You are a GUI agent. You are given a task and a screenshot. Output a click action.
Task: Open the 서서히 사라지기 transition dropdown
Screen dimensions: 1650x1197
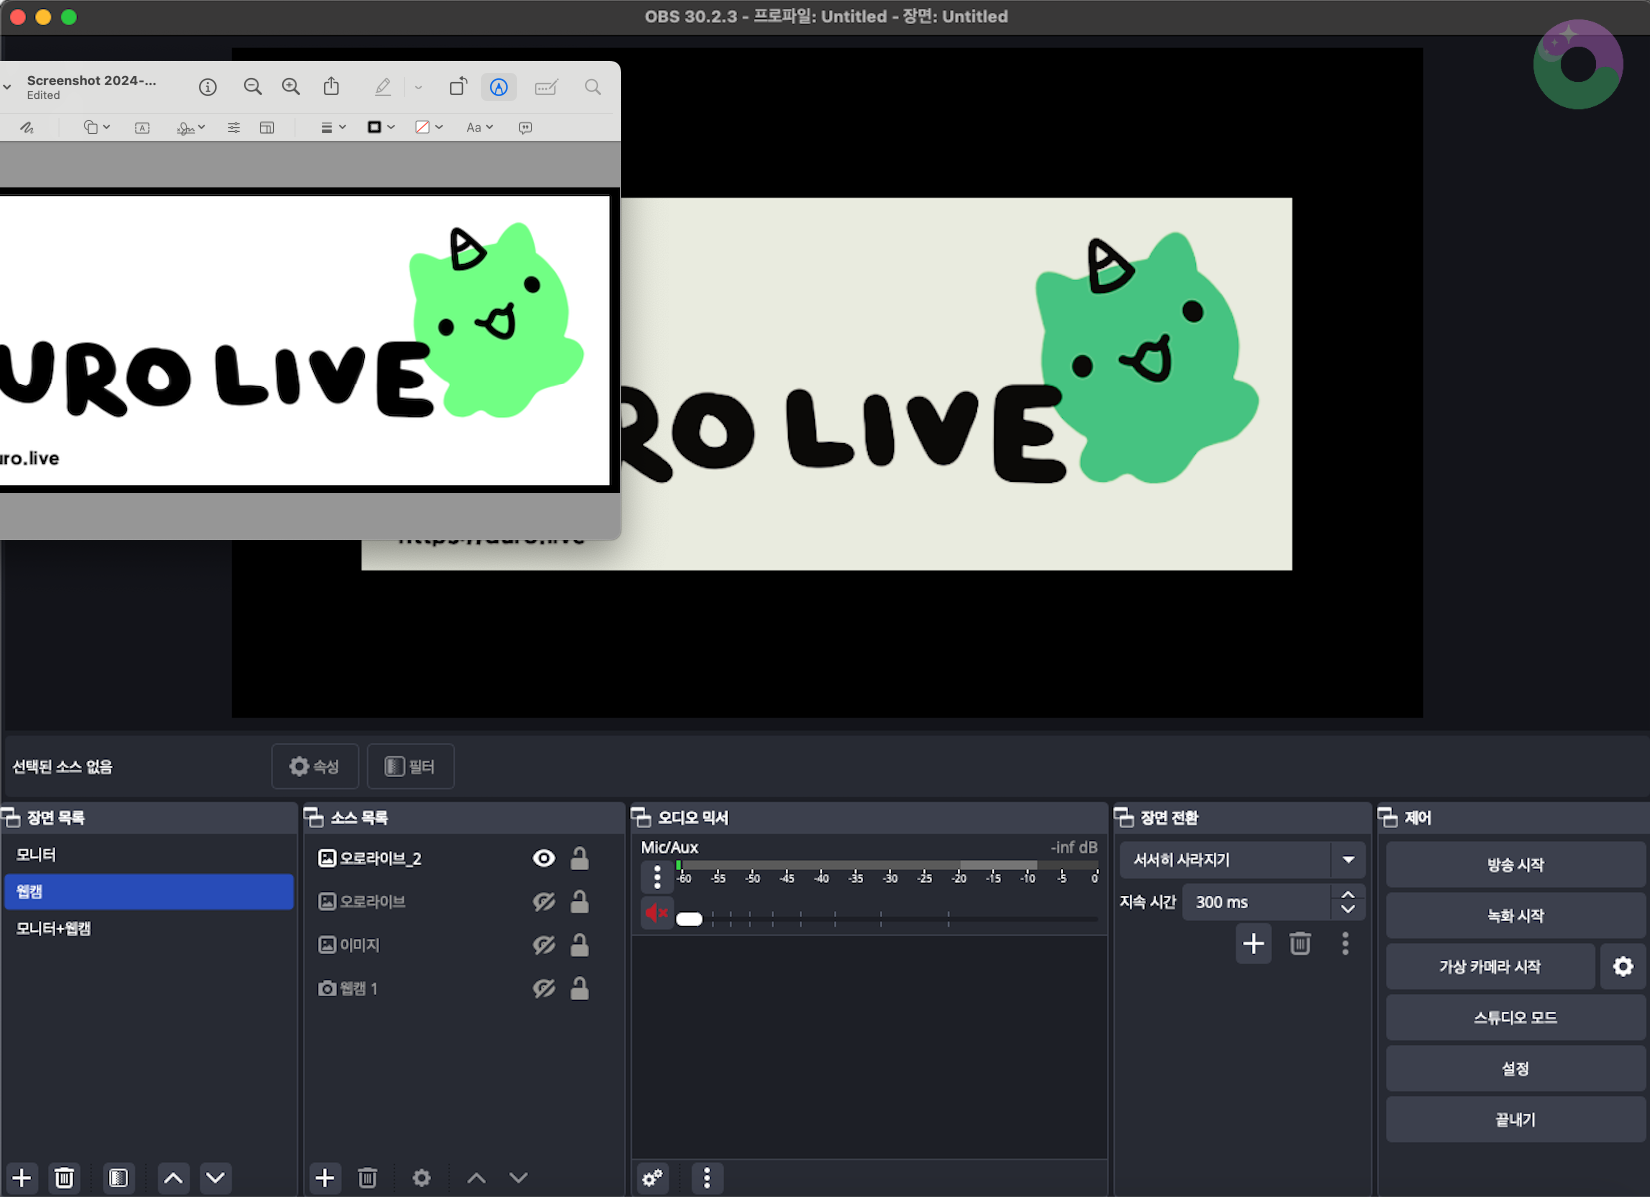pyautogui.click(x=1242, y=859)
